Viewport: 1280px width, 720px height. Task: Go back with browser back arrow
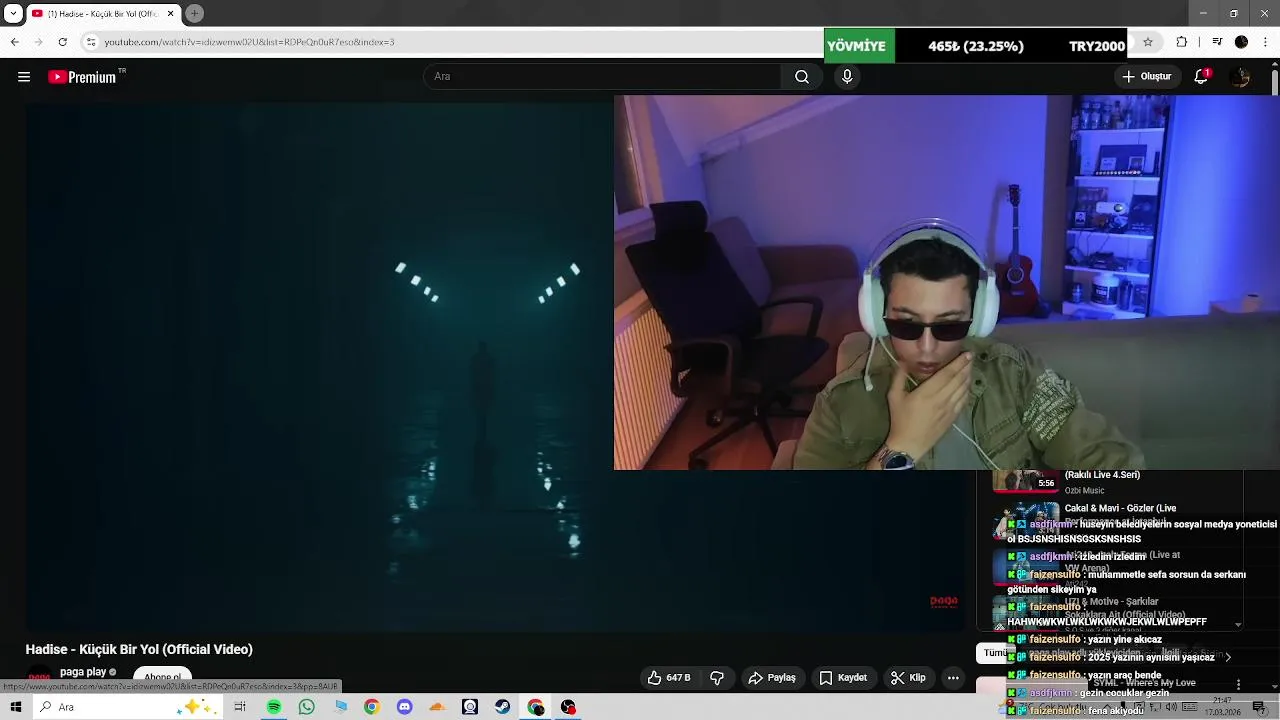tap(14, 42)
